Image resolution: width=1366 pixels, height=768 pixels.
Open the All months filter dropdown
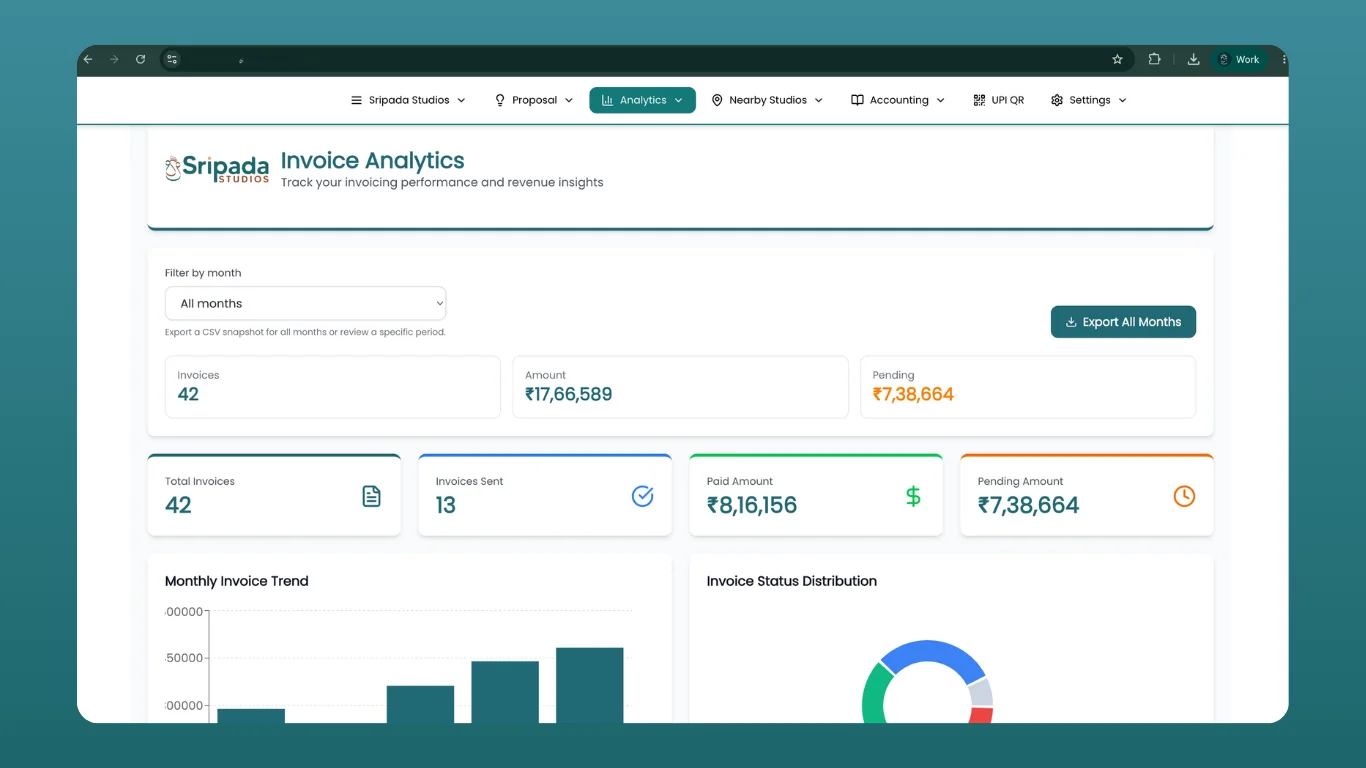click(306, 304)
